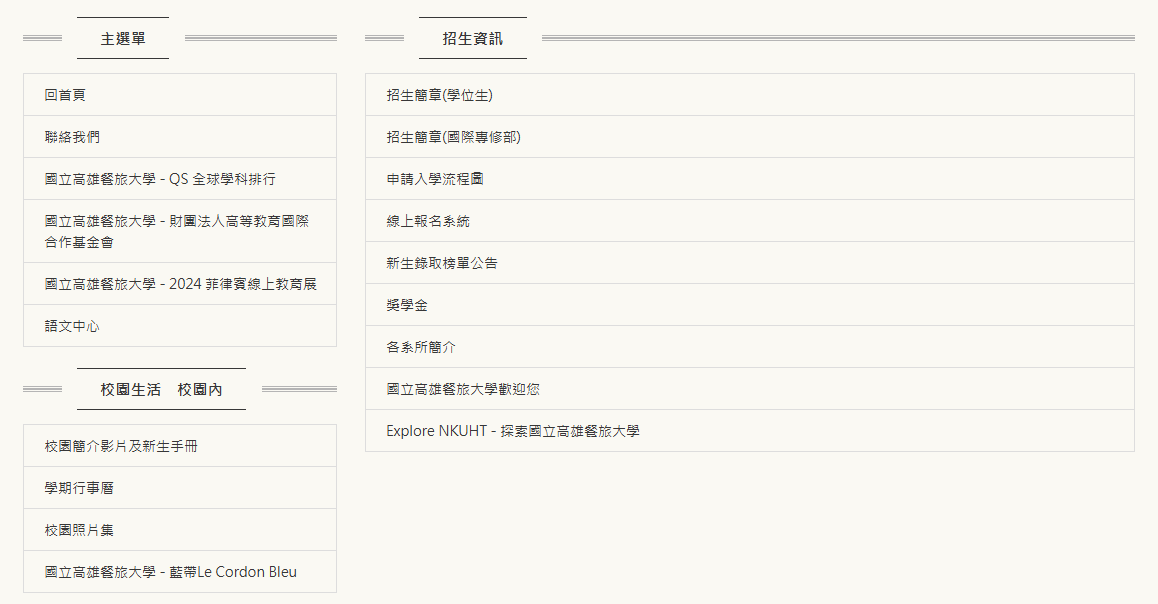
Task: Open Explore NKUHT link
Action: (x=513, y=431)
